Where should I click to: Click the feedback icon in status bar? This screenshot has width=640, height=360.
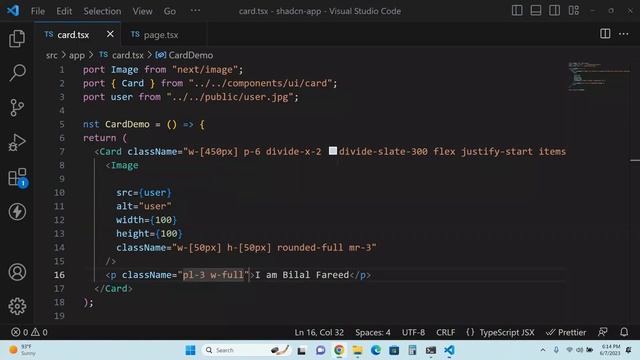click(602, 332)
